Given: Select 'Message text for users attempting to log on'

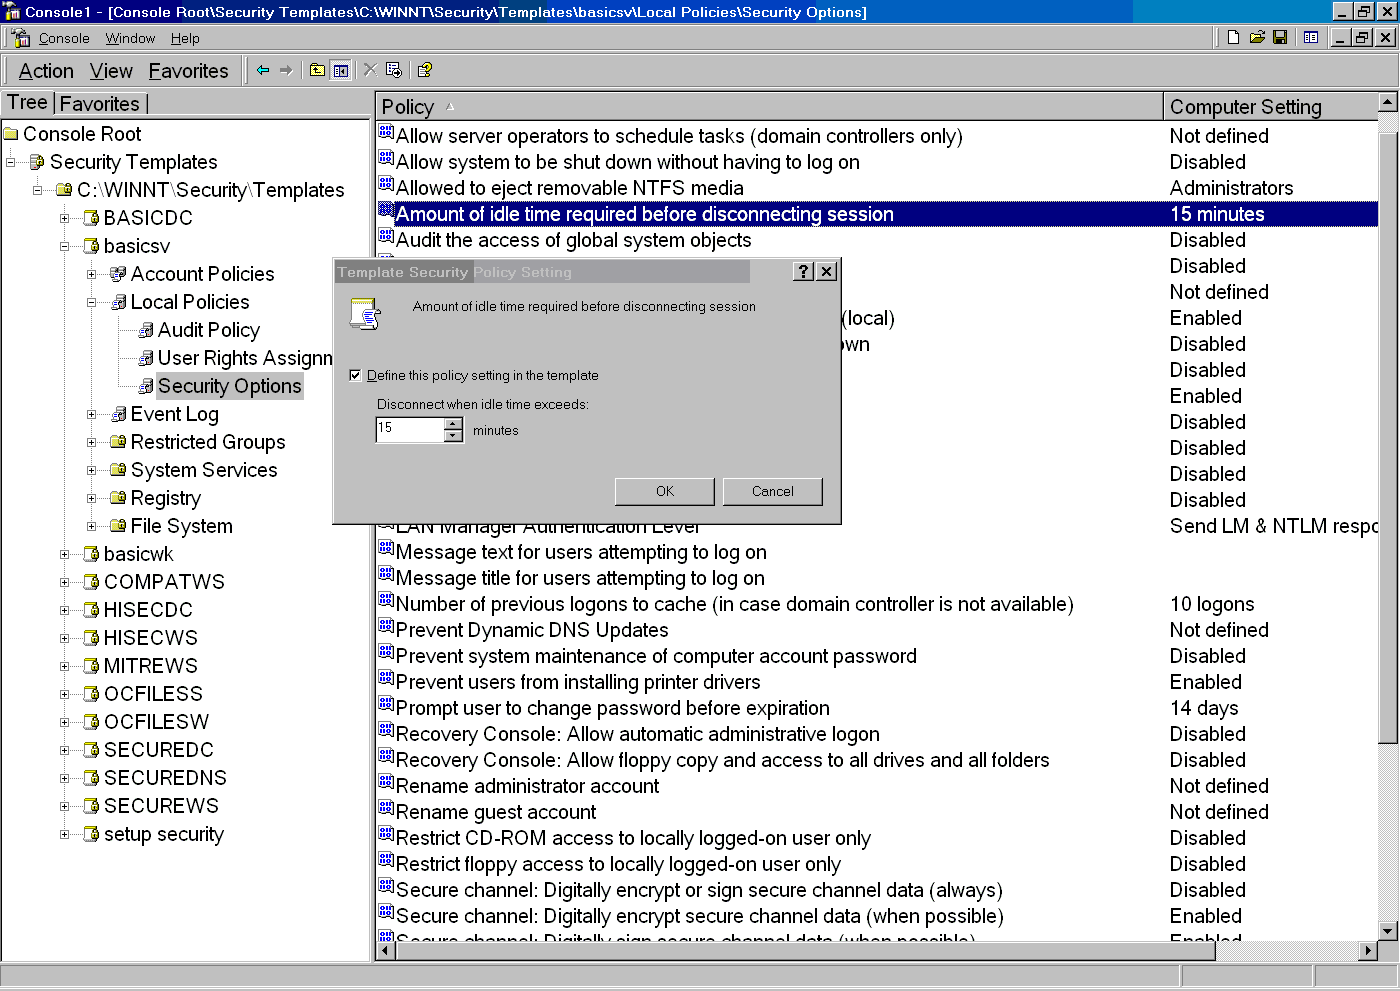Looking at the screenshot, I should point(581,552).
